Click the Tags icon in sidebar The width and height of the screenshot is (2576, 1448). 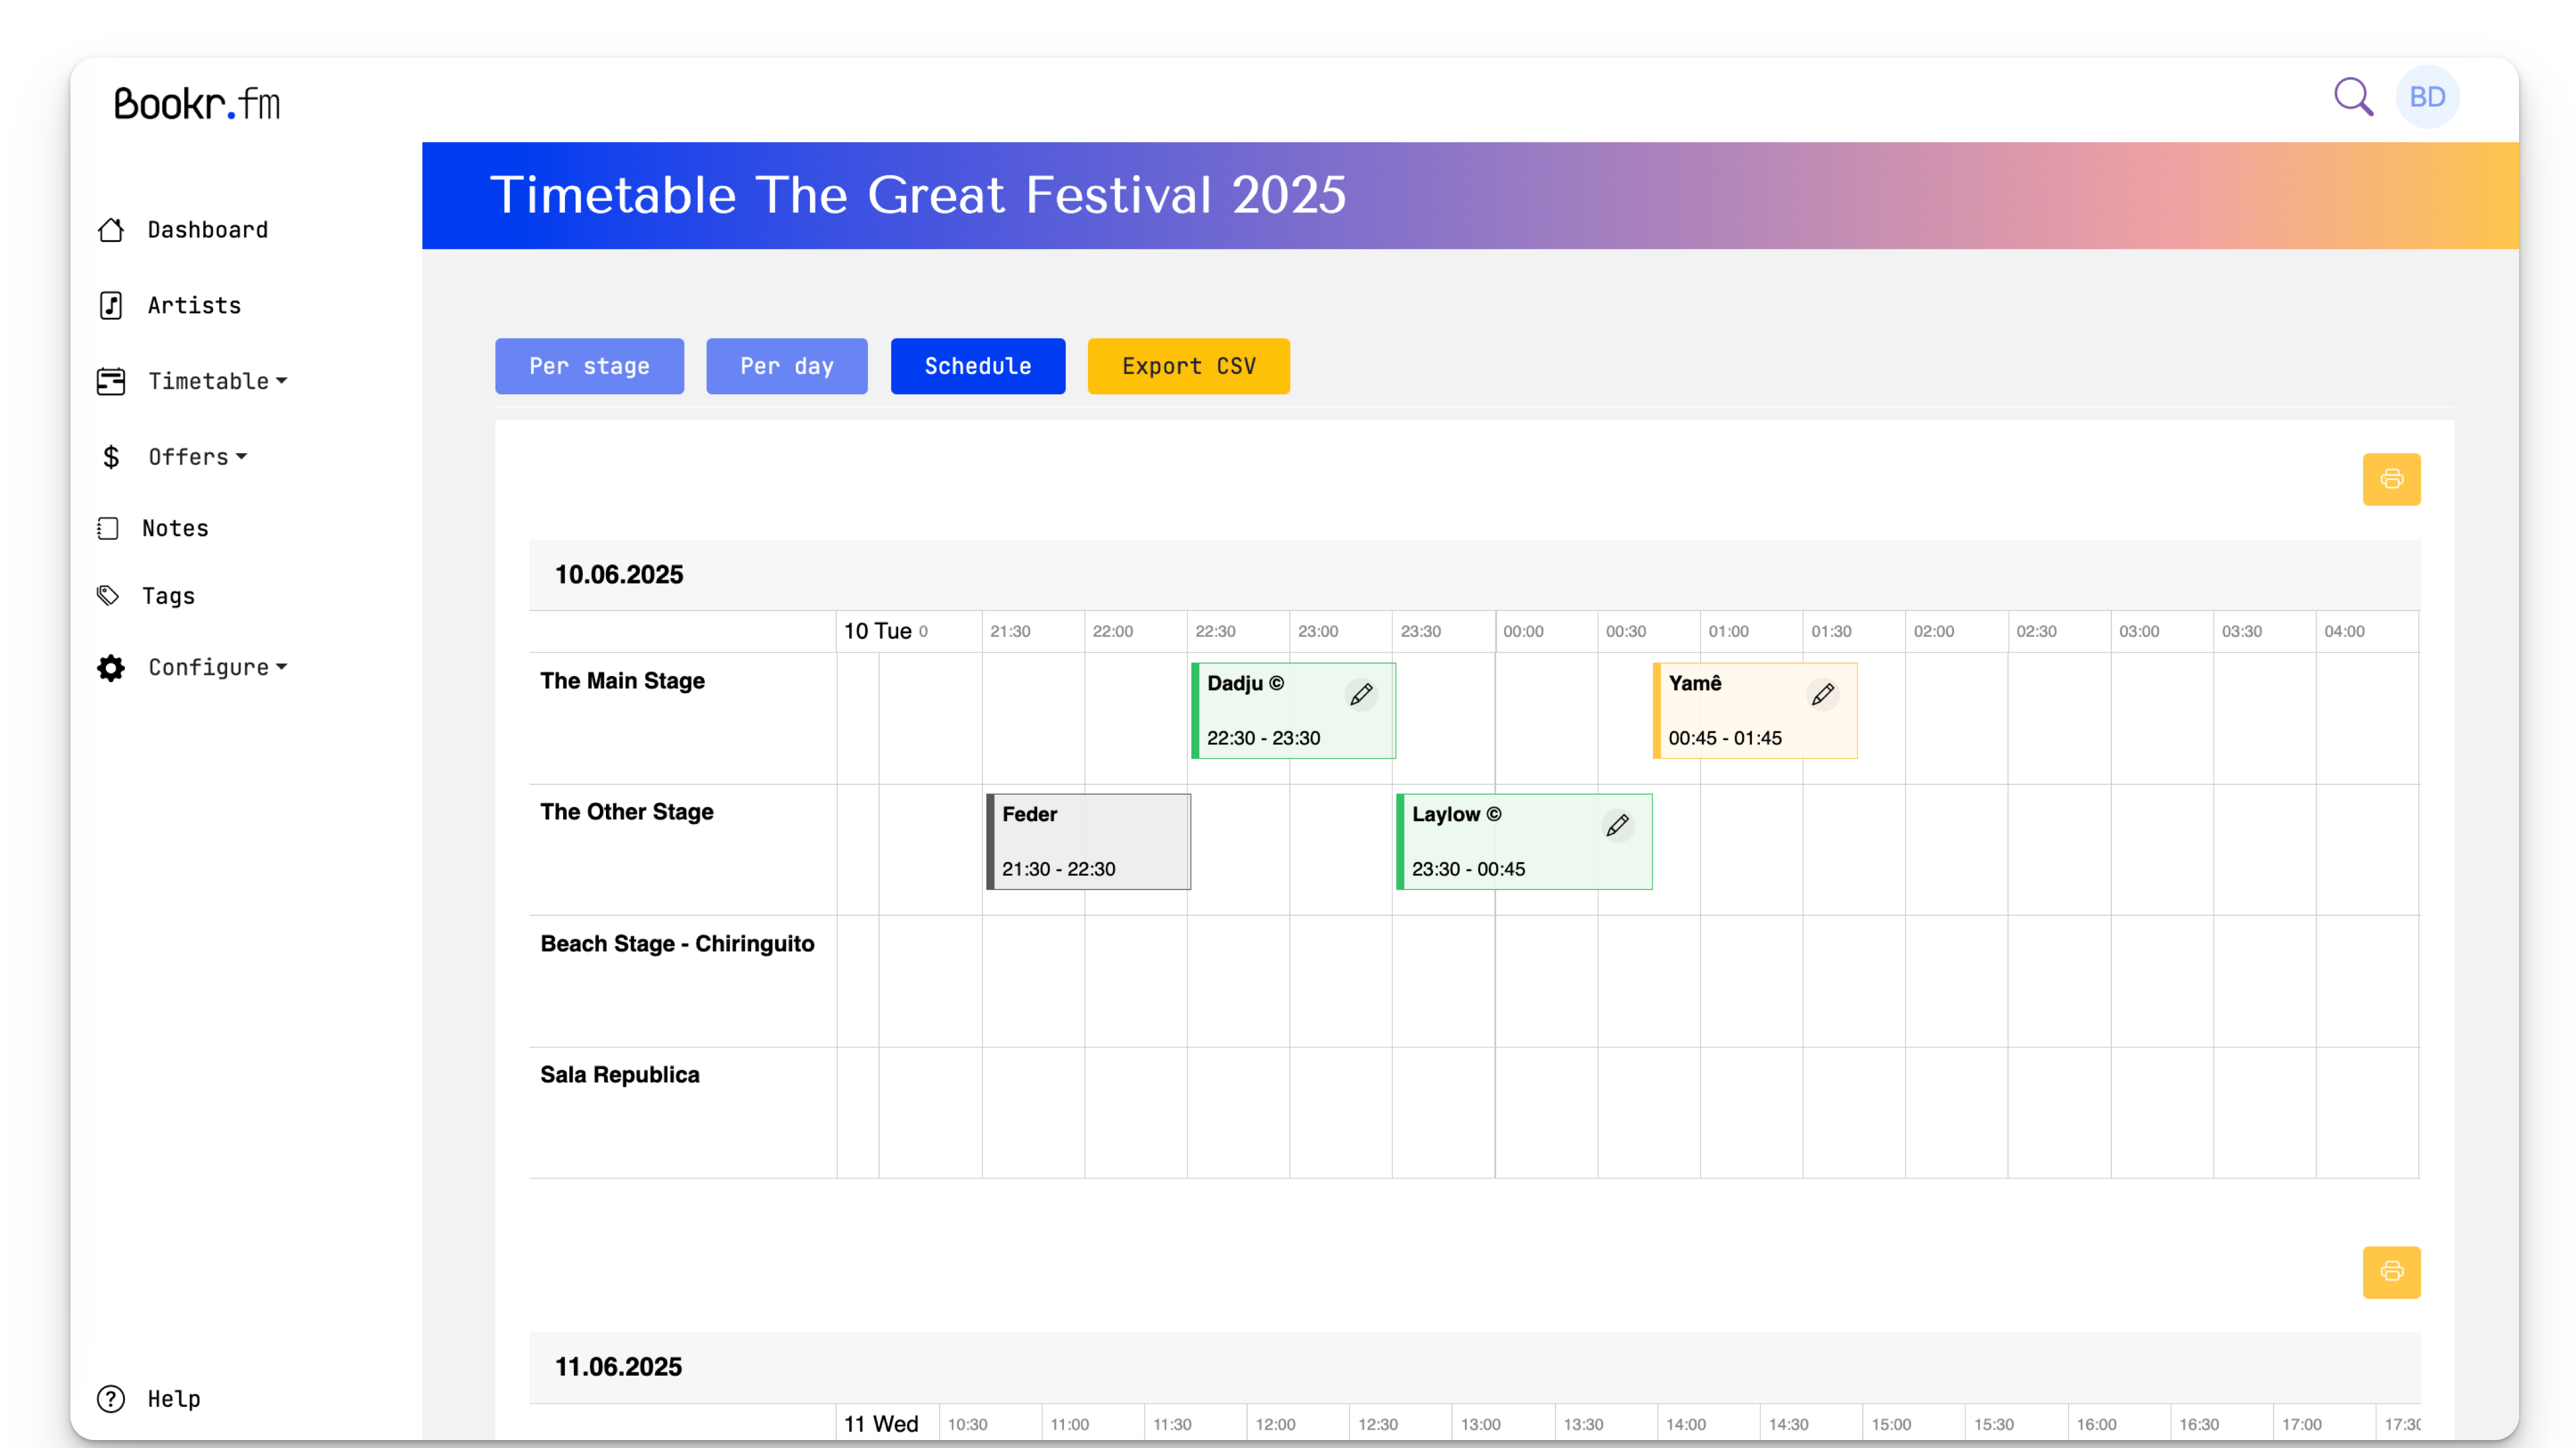(108, 596)
